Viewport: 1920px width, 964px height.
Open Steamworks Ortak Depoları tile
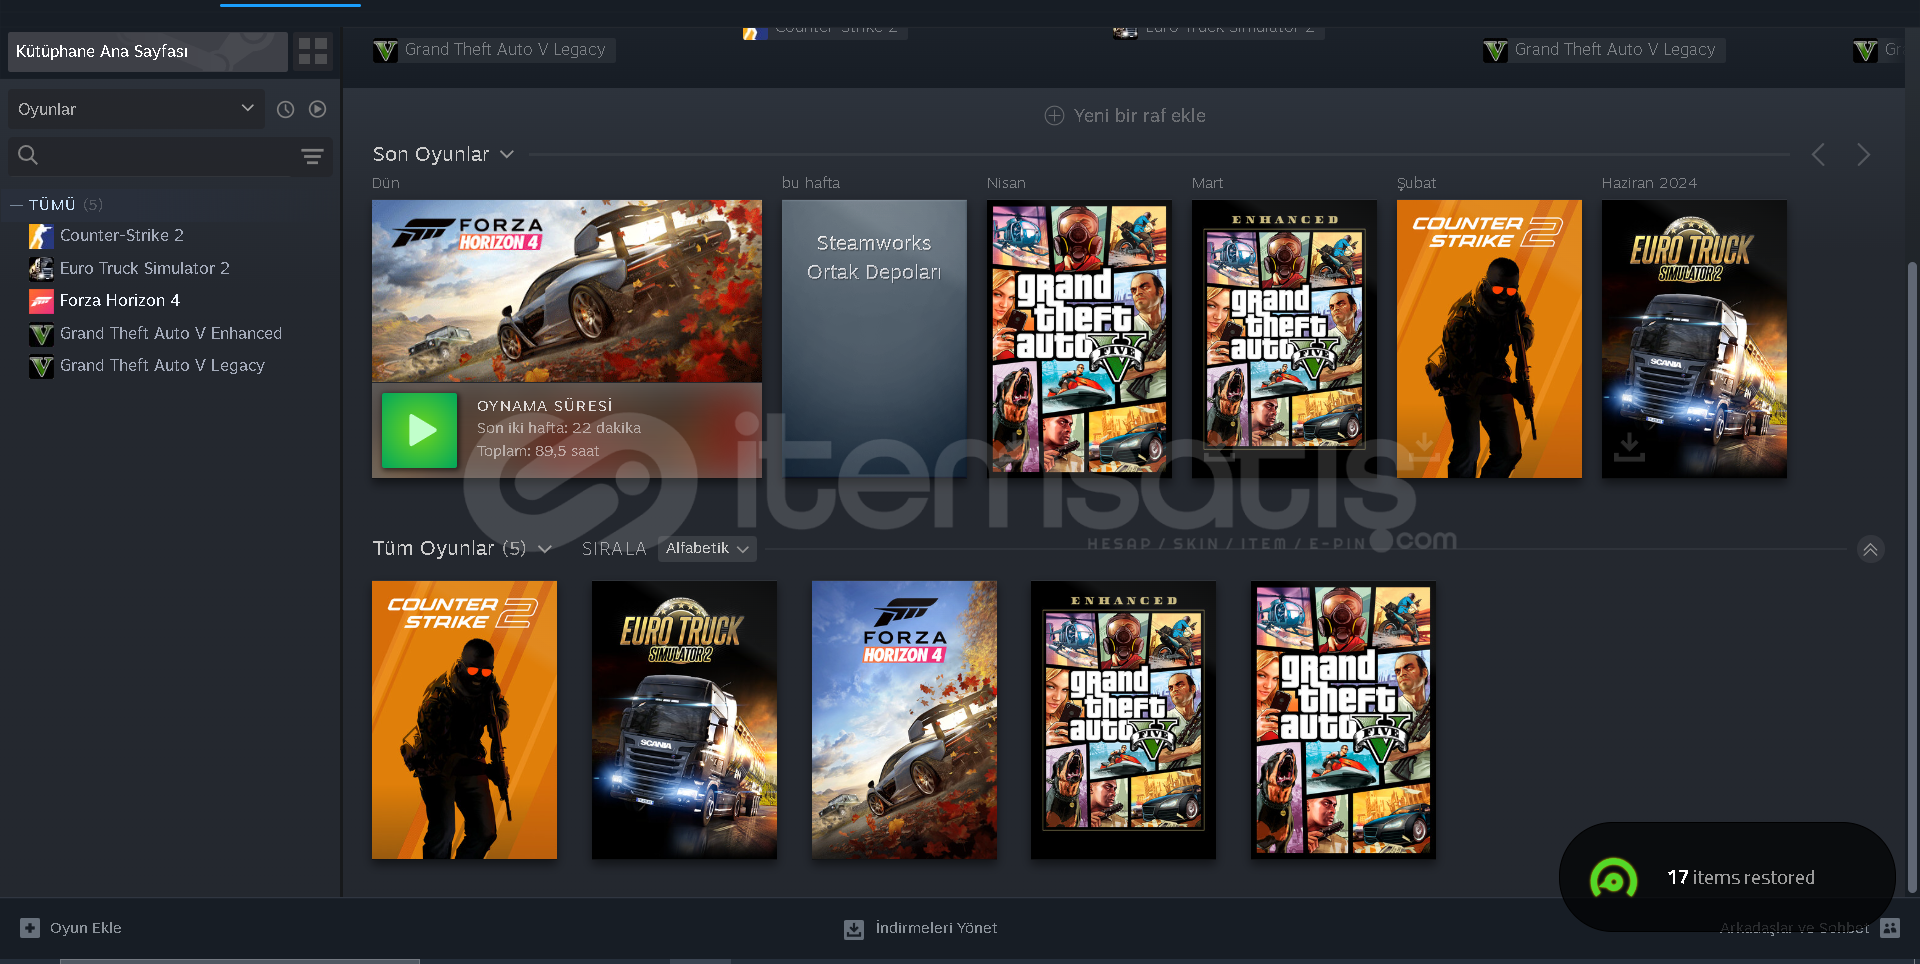(x=874, y=339)
